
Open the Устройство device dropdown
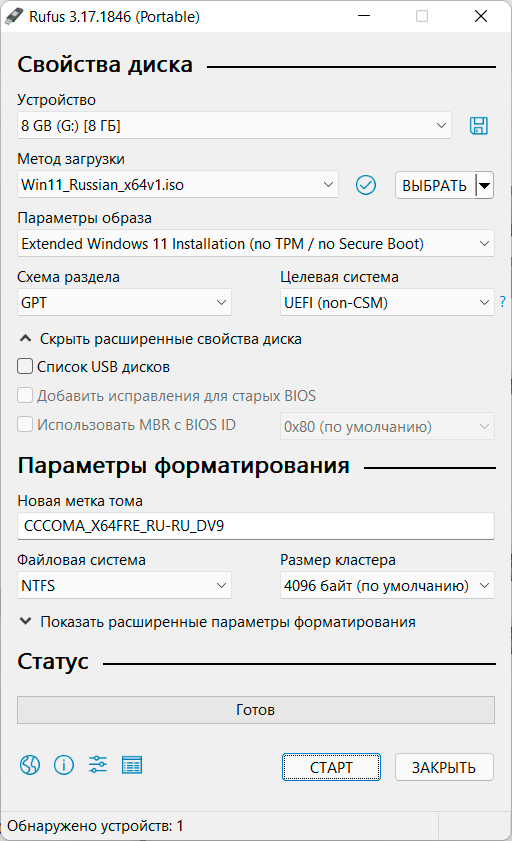pos(234,126)
